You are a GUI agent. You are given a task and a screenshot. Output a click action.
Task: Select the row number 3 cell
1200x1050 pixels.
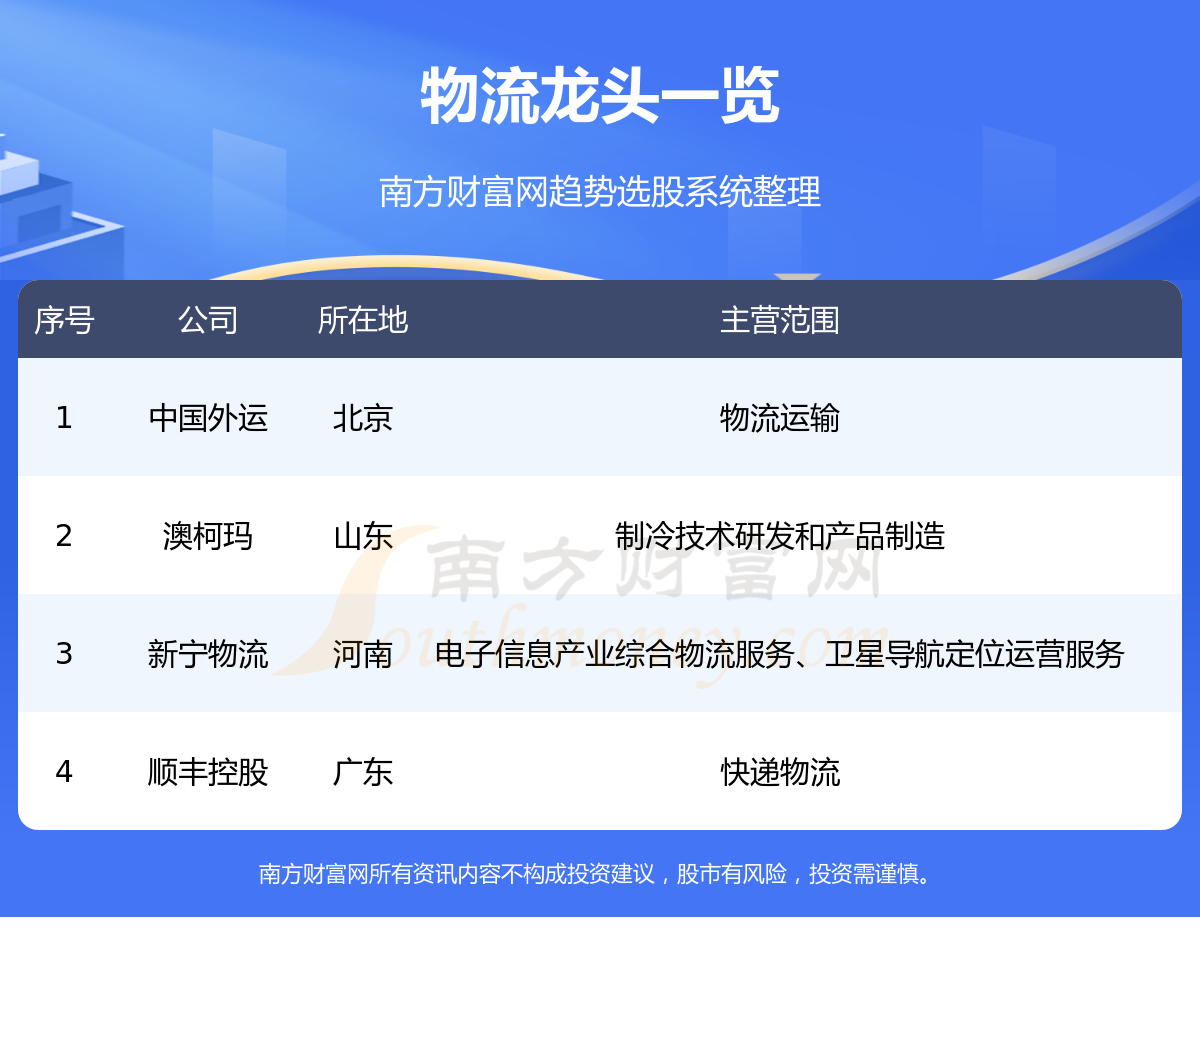coord(64,654)
